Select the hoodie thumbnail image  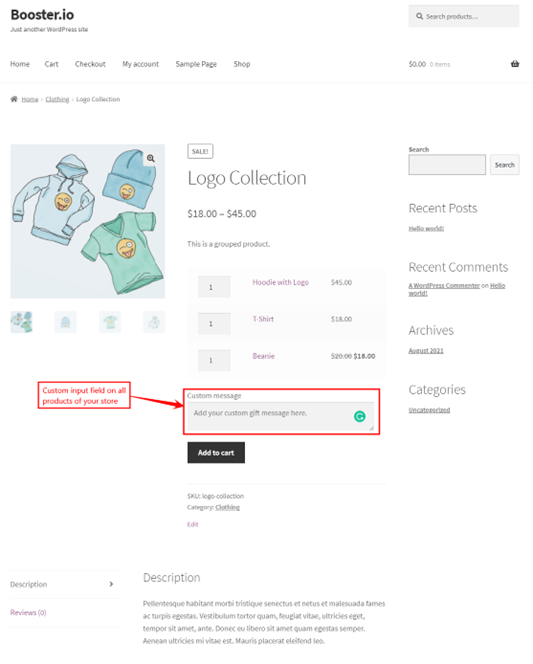coord(154,322)
